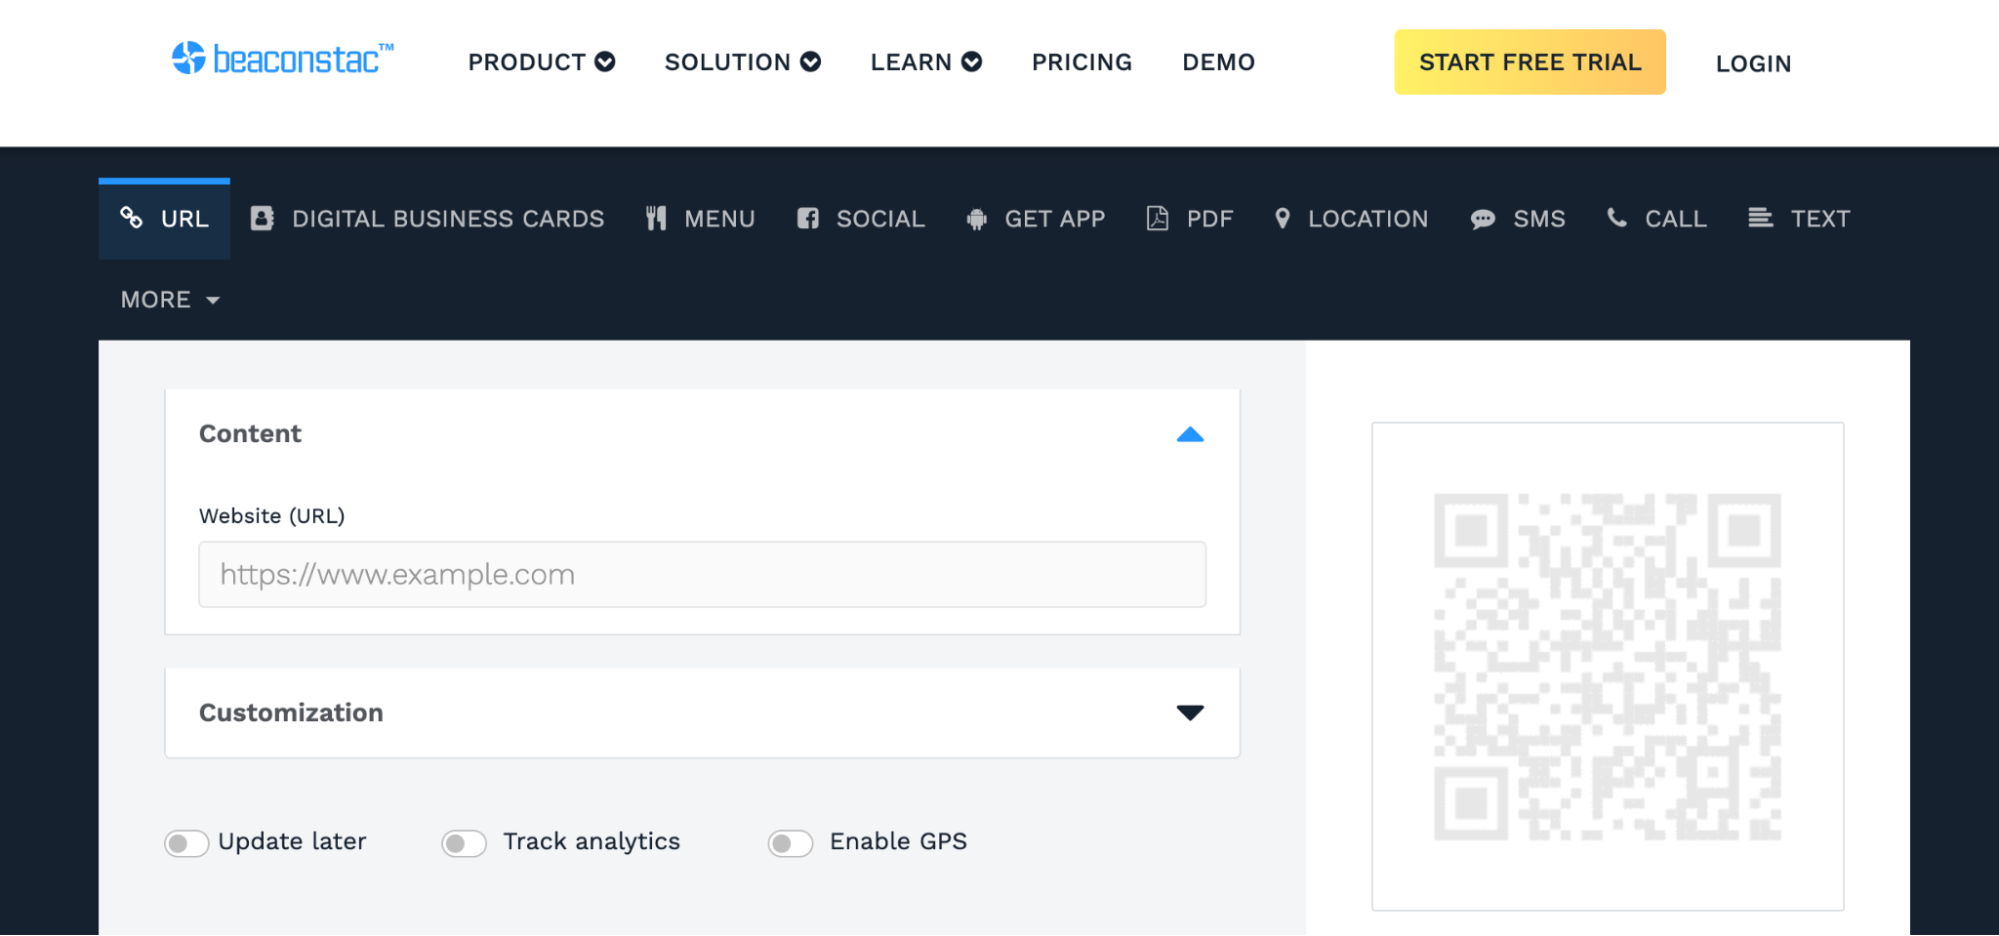The width and height of the screenshot is (1999, 936).
Task: Enable the Track analytics switch
Action: [464, 843]
